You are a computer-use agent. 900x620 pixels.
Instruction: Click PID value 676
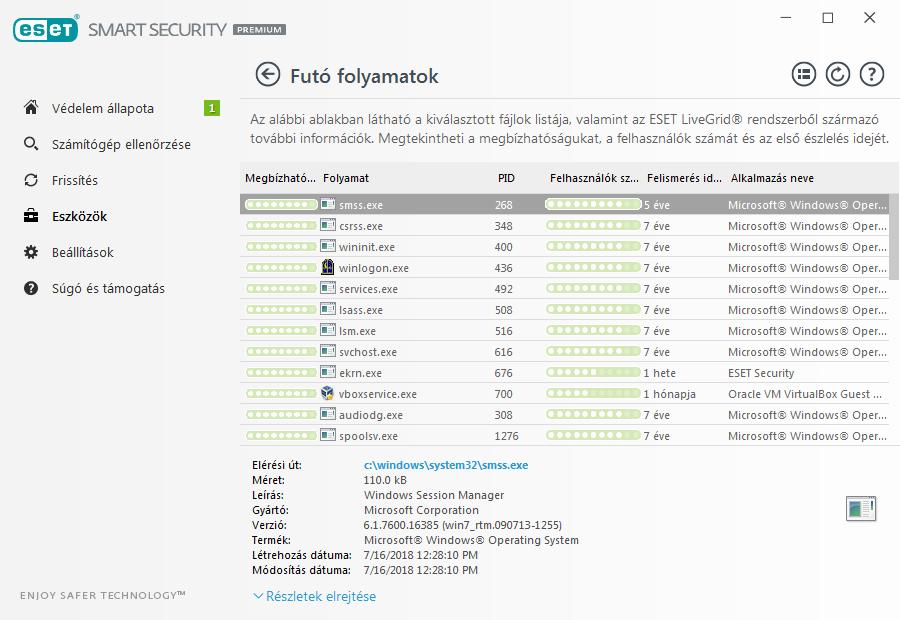point(503,373)
